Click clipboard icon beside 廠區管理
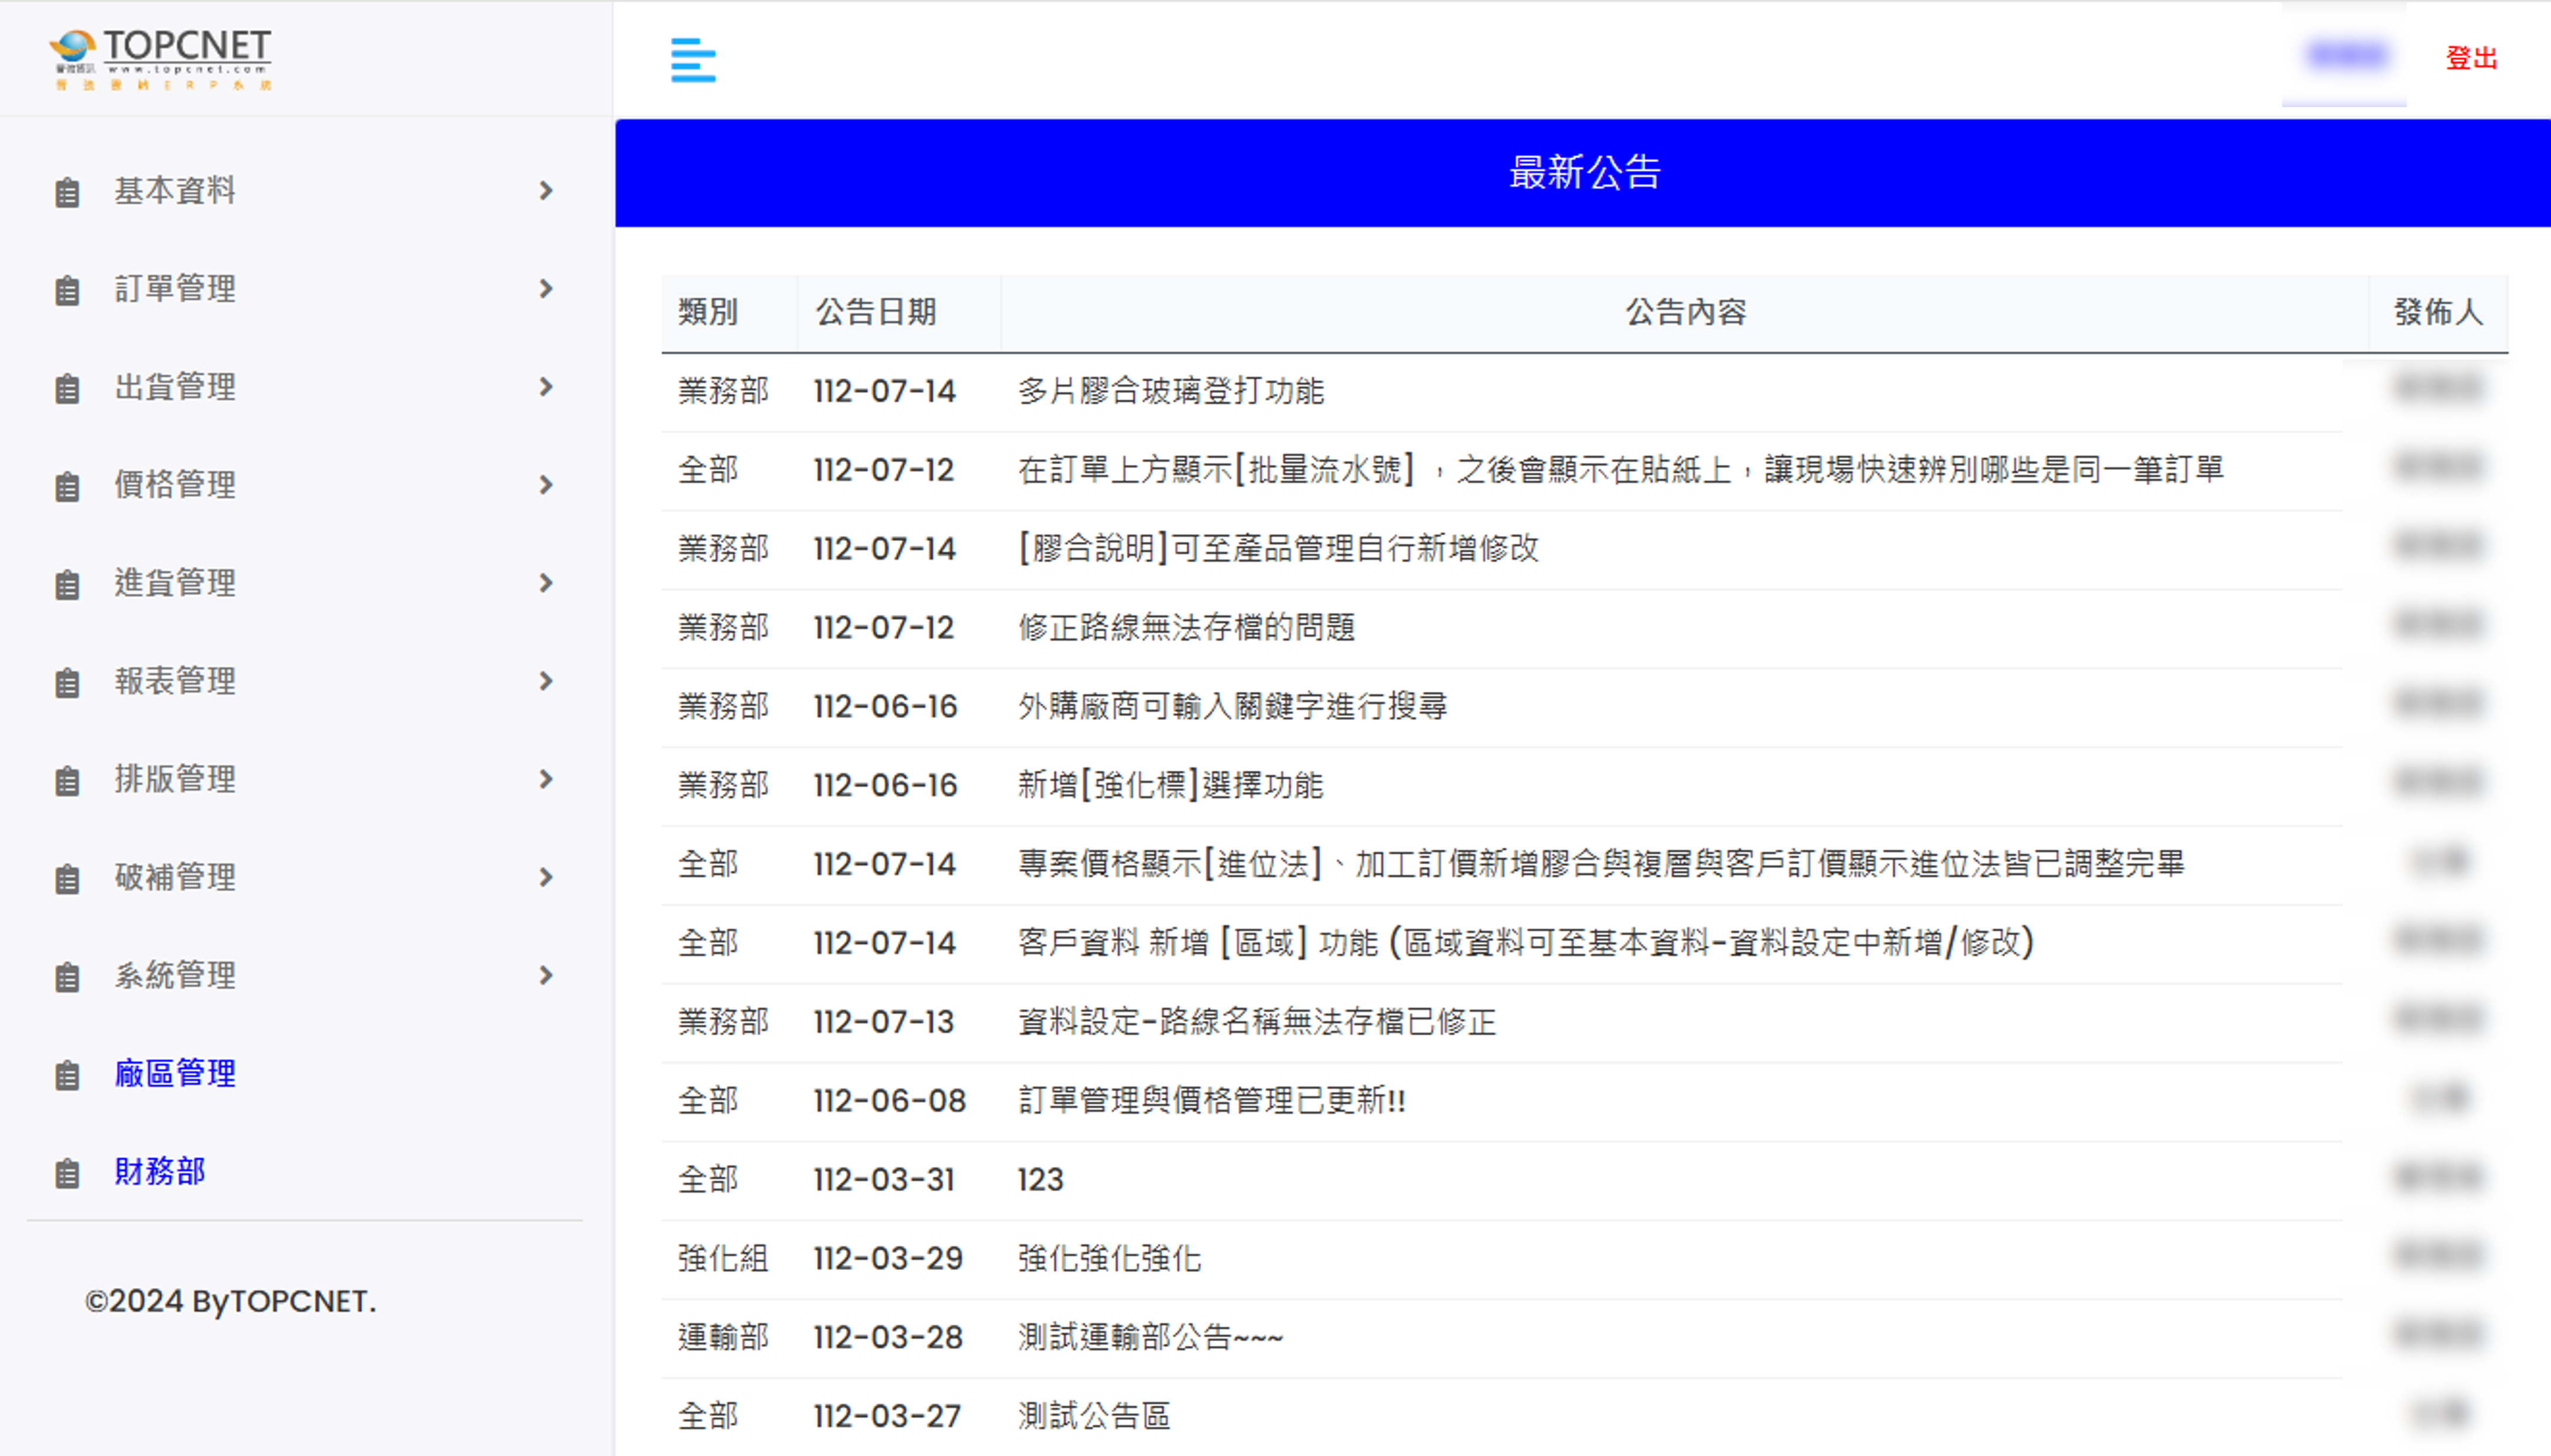The image size is (2551, 1456). coord(67,1075)
